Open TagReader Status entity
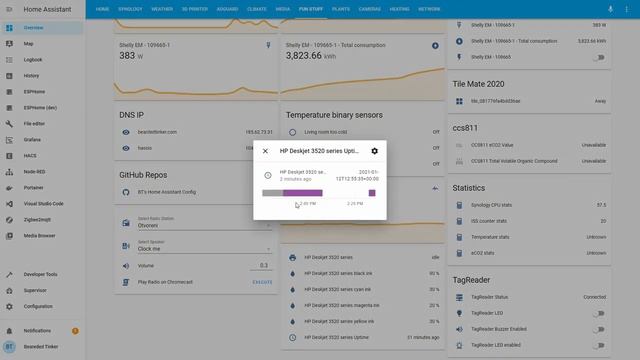640x360 pixels. tap(529, 297)
